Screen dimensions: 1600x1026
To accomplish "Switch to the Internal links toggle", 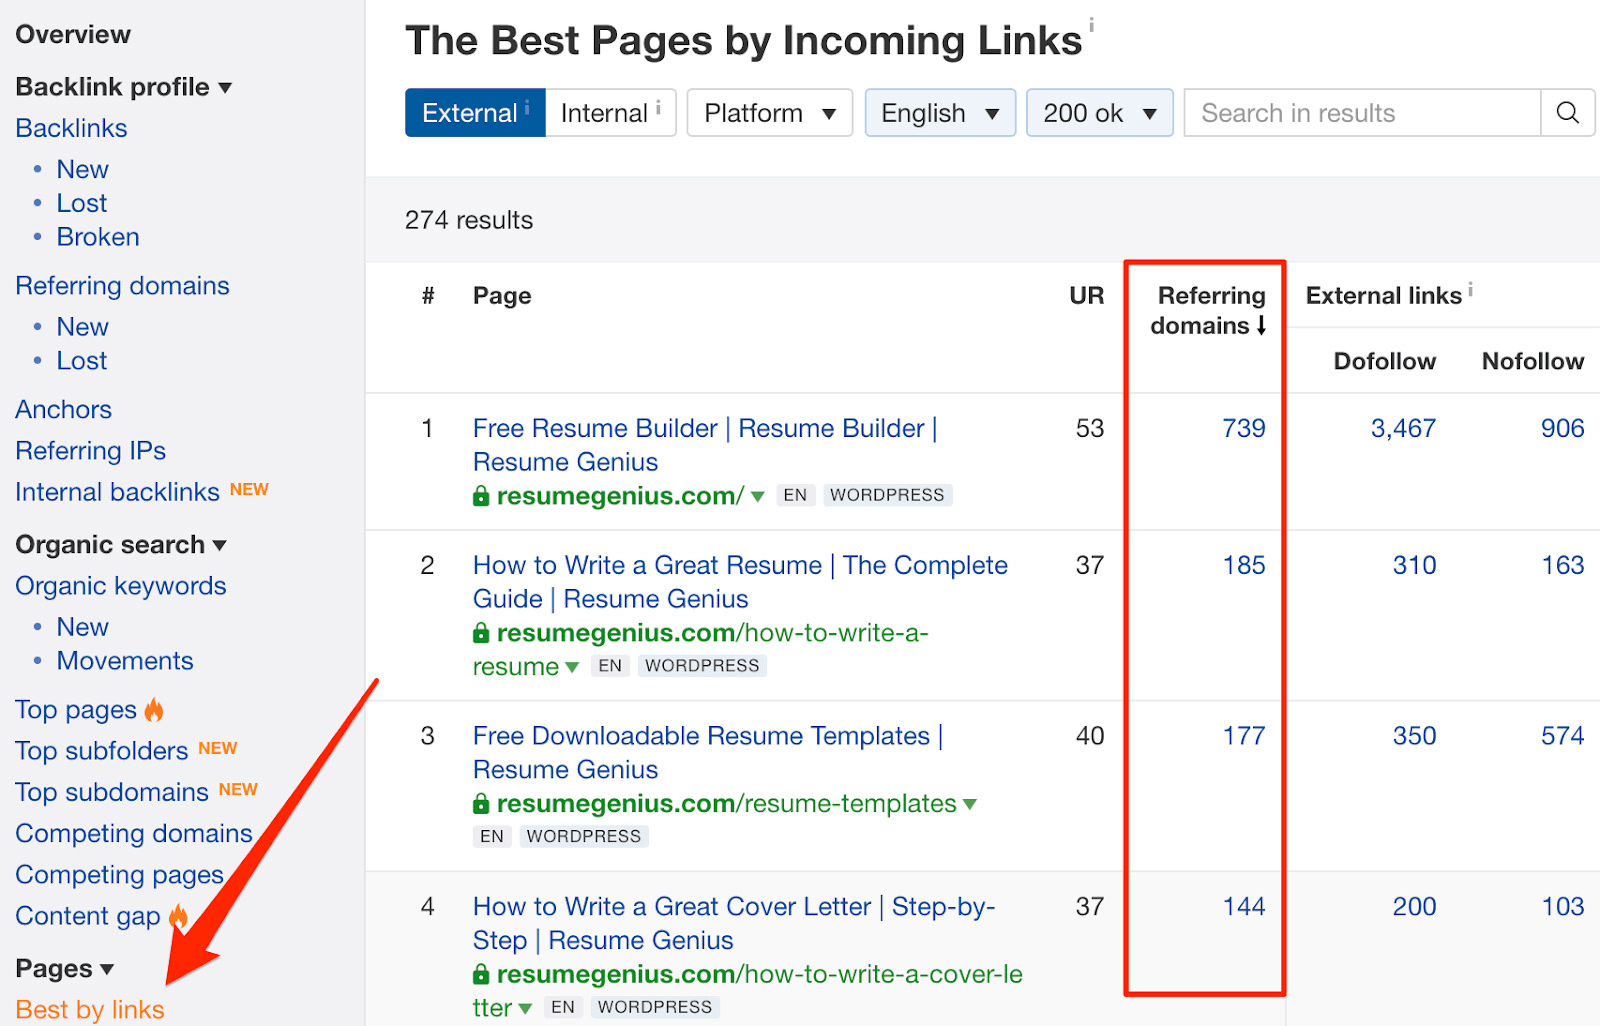I will coord(610,113).
